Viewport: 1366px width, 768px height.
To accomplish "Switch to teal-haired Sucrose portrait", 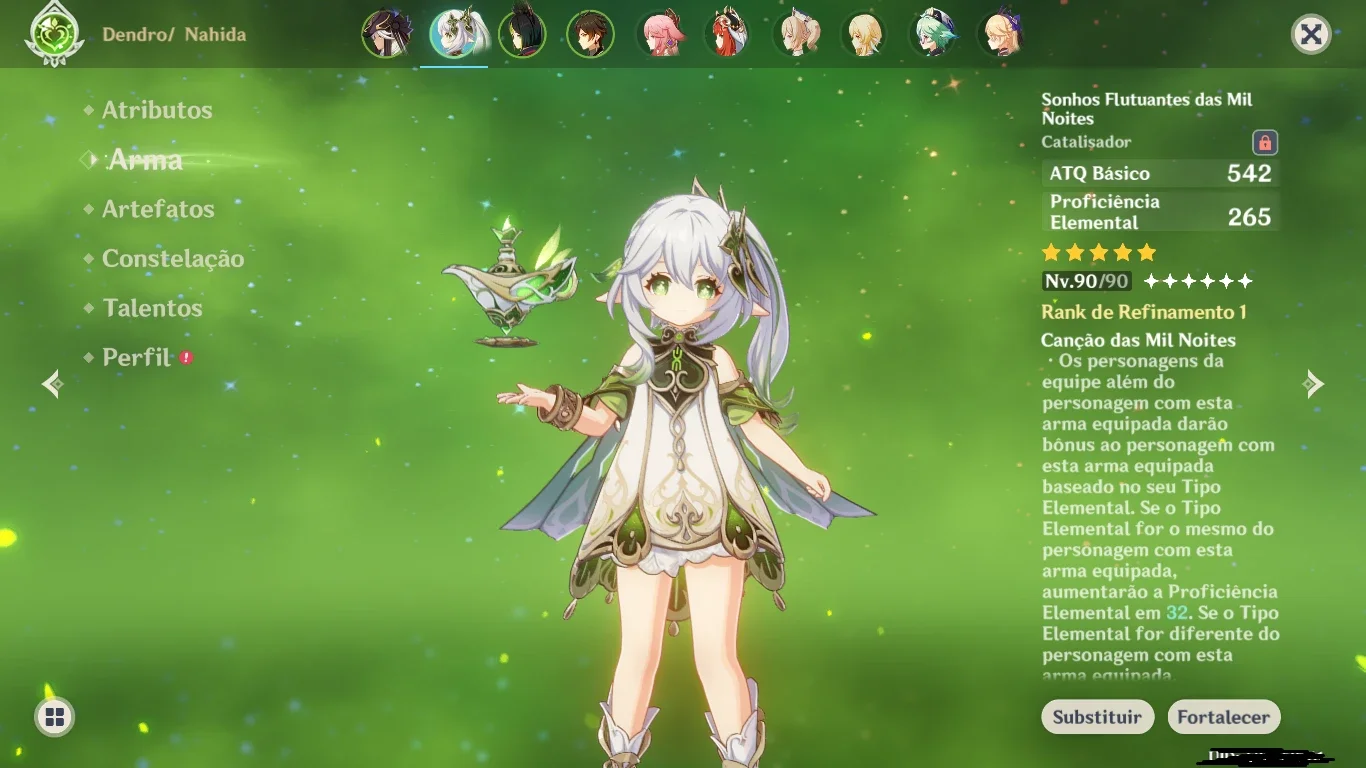I will [x=934, y=34].
